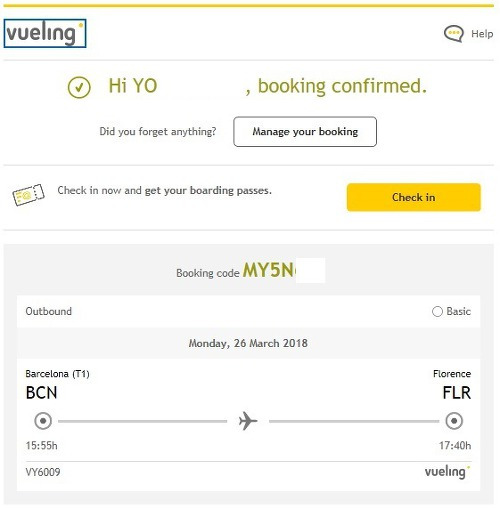
Task: Click the BCN departure point marker
Action: pyautogui.click(x=43, y=421)
